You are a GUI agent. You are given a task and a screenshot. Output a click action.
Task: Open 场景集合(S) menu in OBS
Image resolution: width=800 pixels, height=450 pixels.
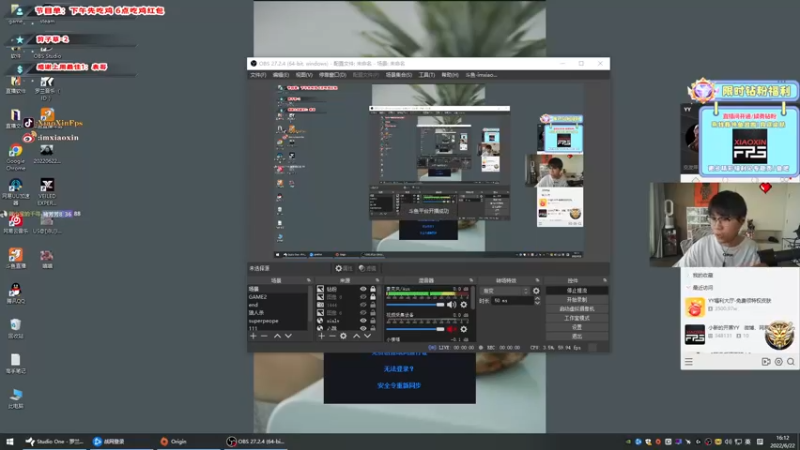tap(398, 75)
